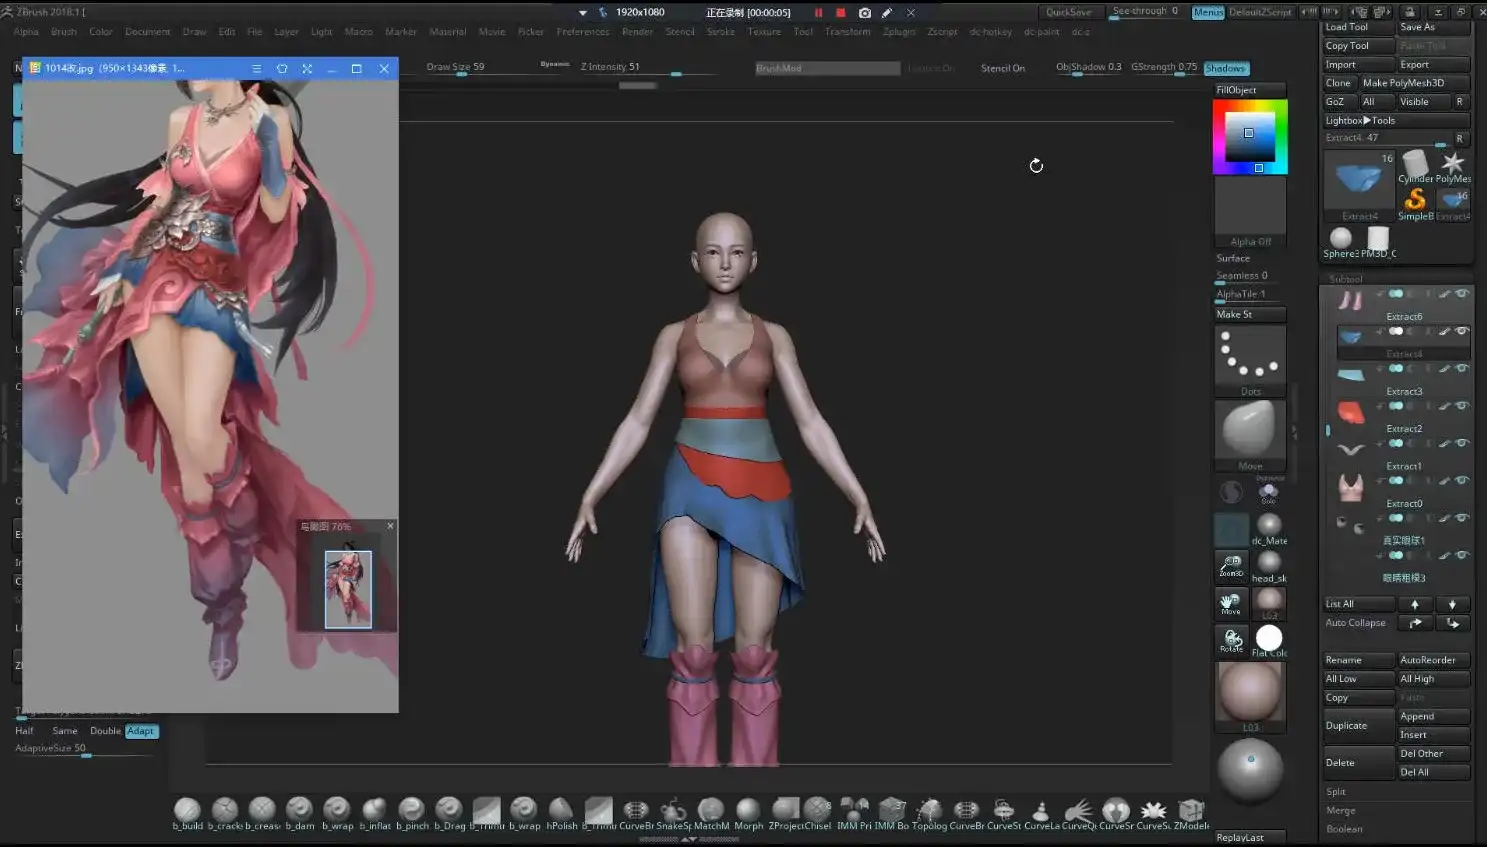Toggle the Shadows option in top bar

coord(1226,67)
